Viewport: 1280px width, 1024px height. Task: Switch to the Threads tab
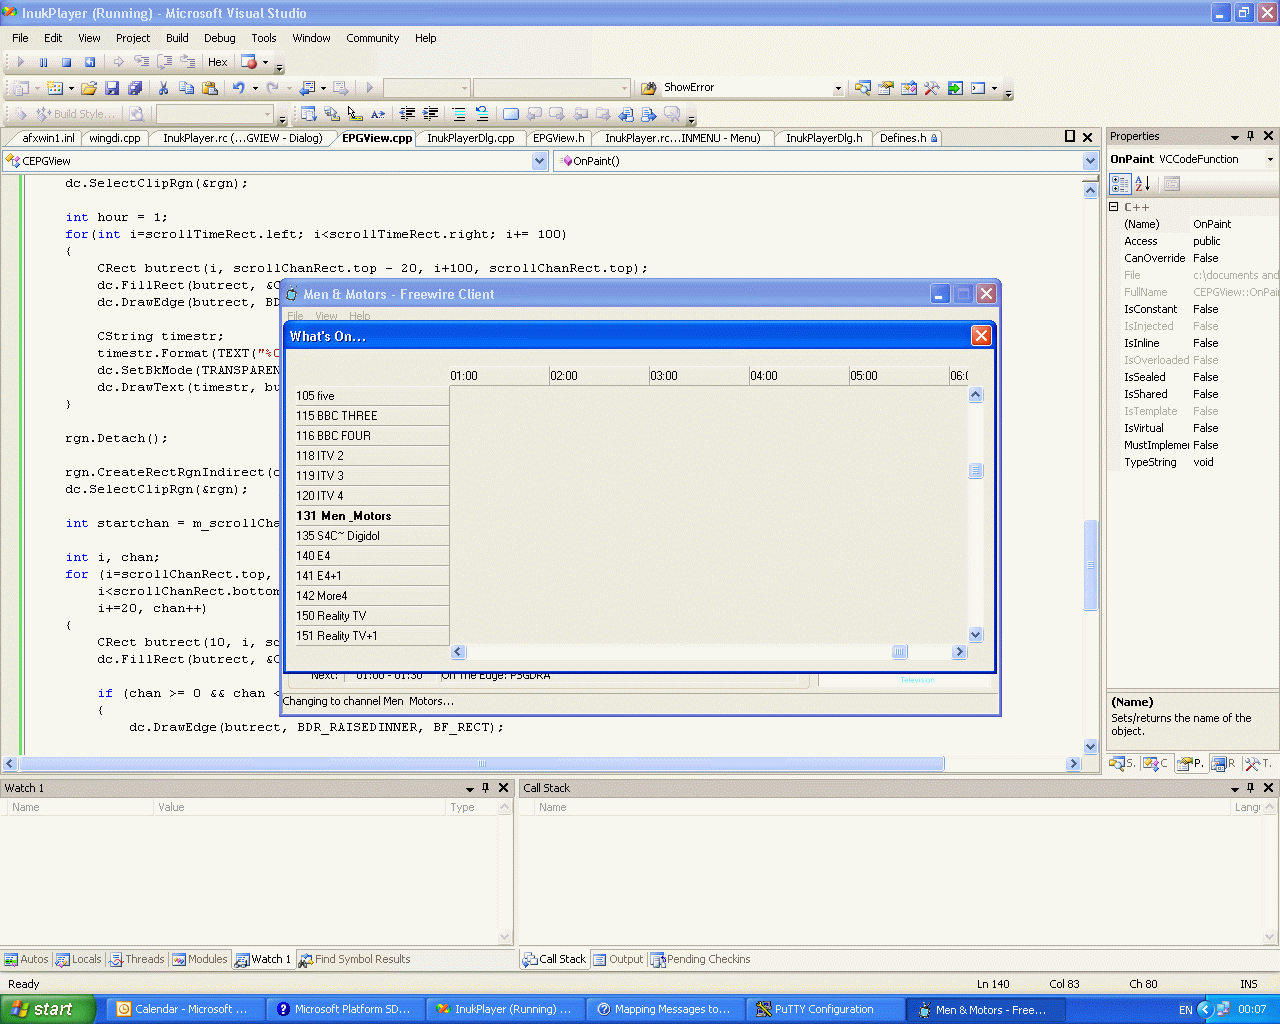click(x=137, y=959)
